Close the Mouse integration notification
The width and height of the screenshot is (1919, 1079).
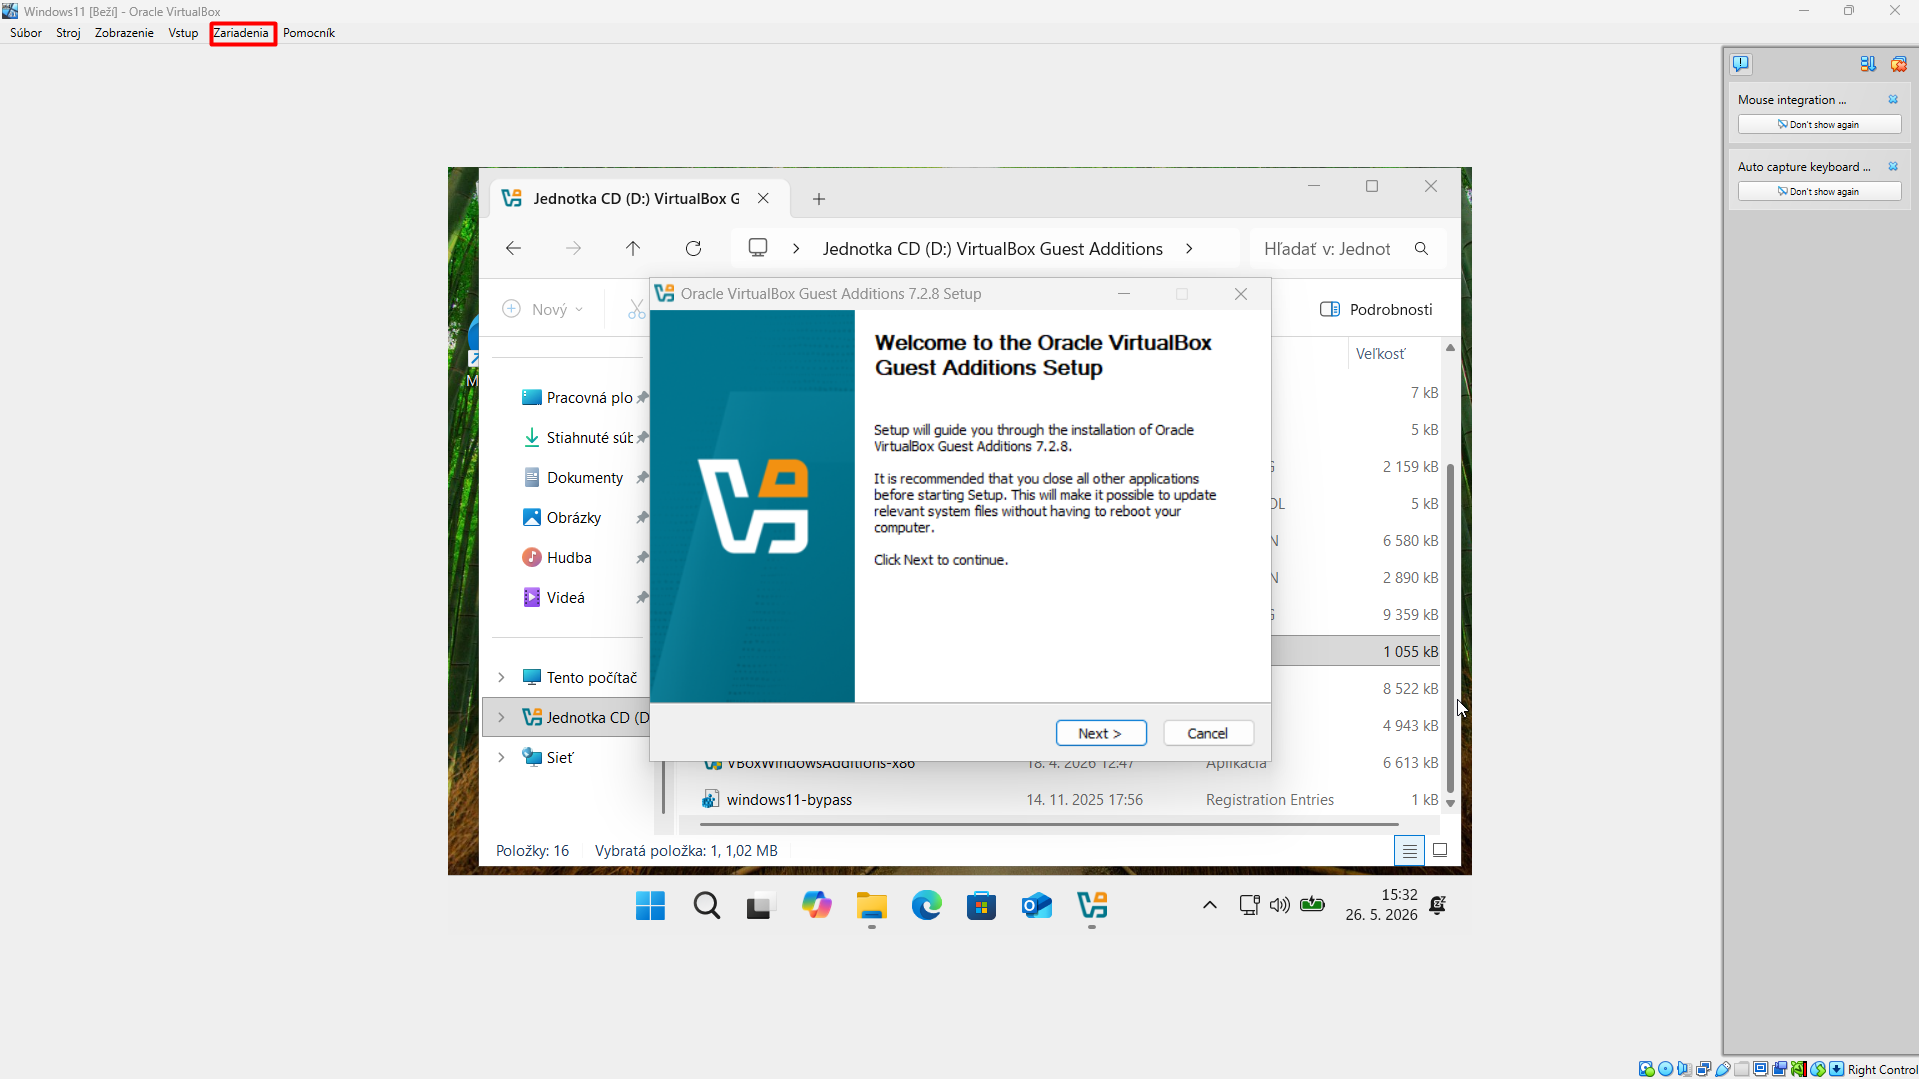(x=1893, y=99)
